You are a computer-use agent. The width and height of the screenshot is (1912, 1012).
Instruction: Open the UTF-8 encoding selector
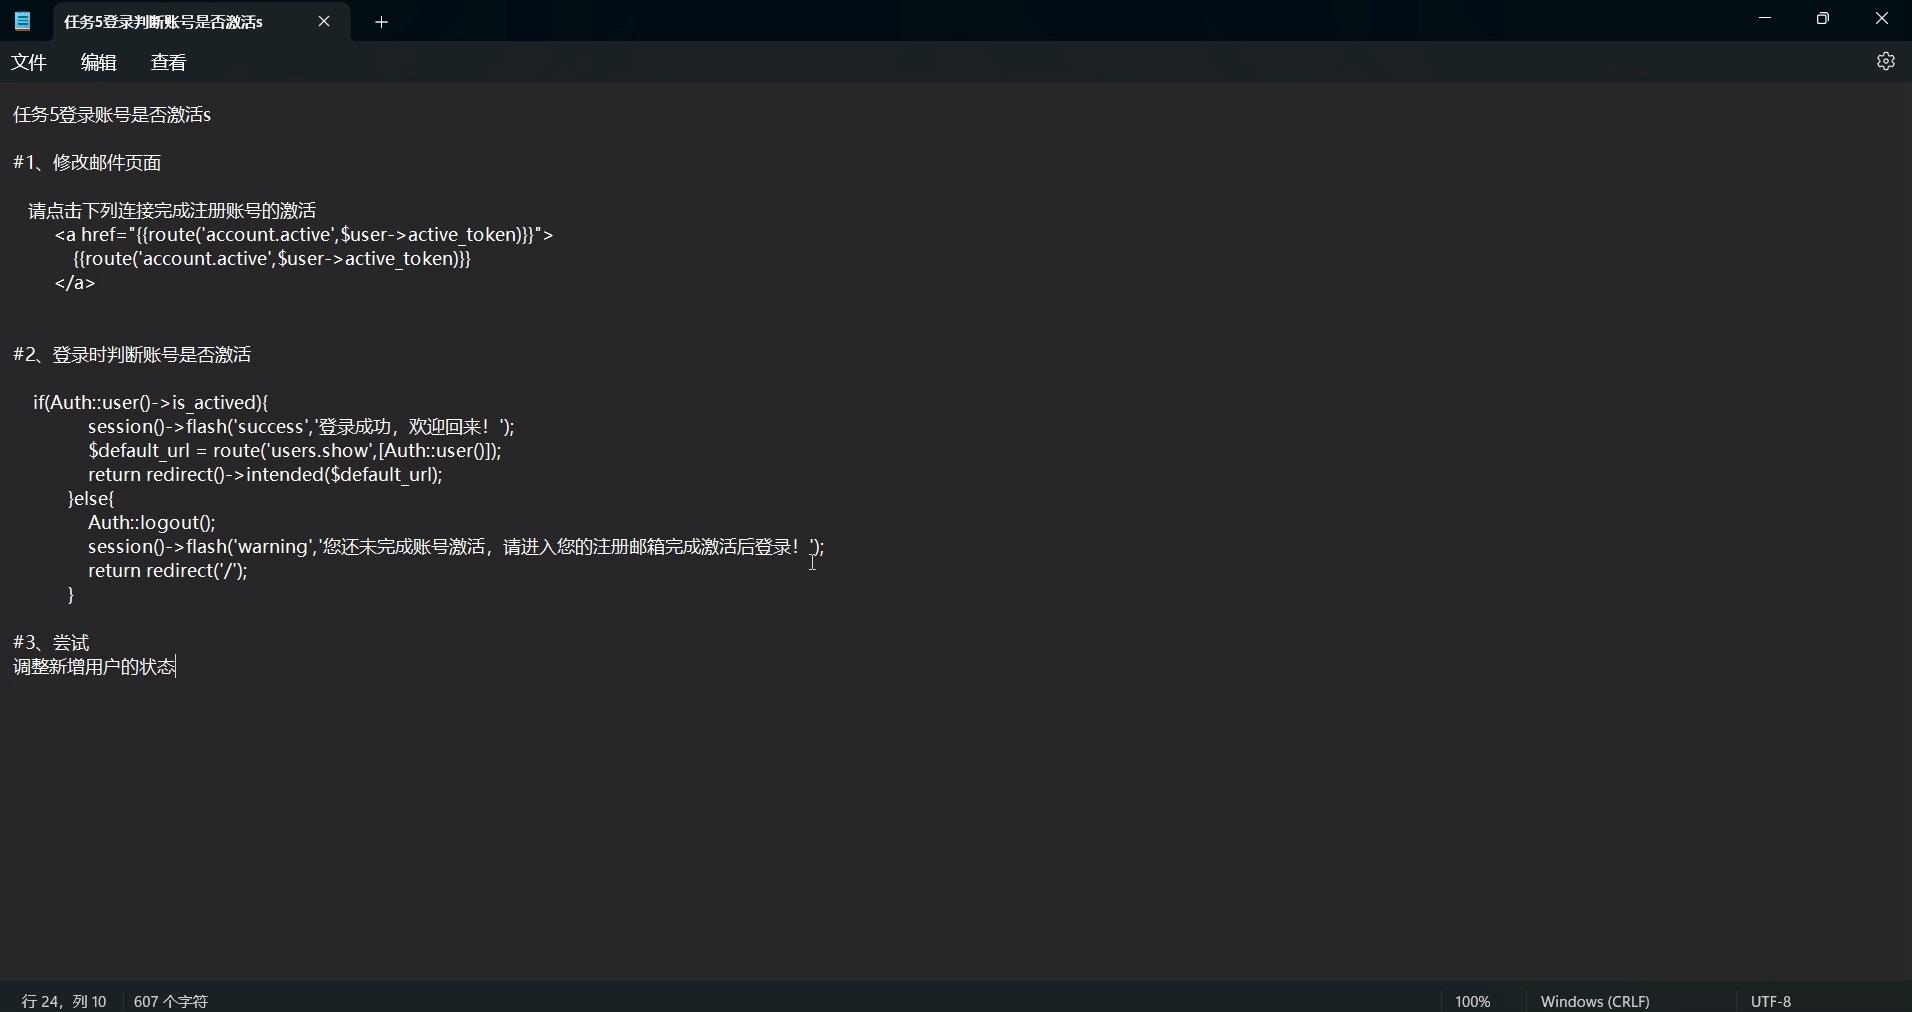click(x=1772, y=1001)
